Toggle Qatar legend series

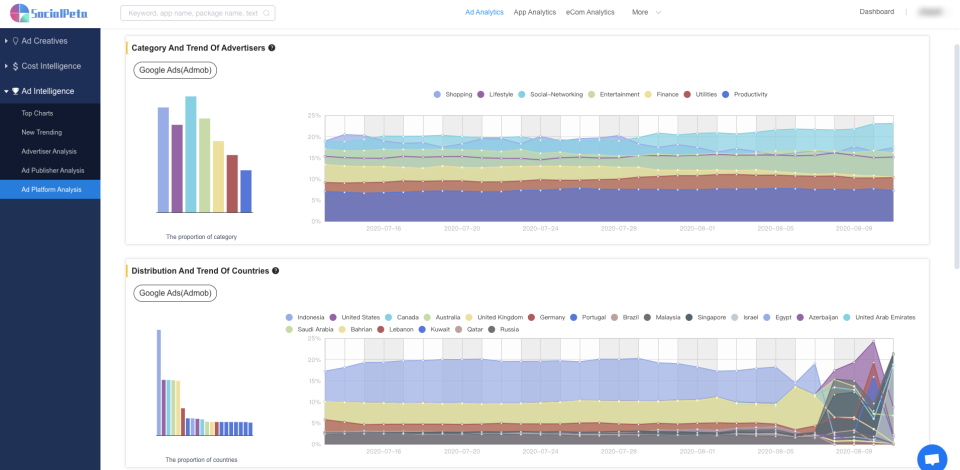469,329
